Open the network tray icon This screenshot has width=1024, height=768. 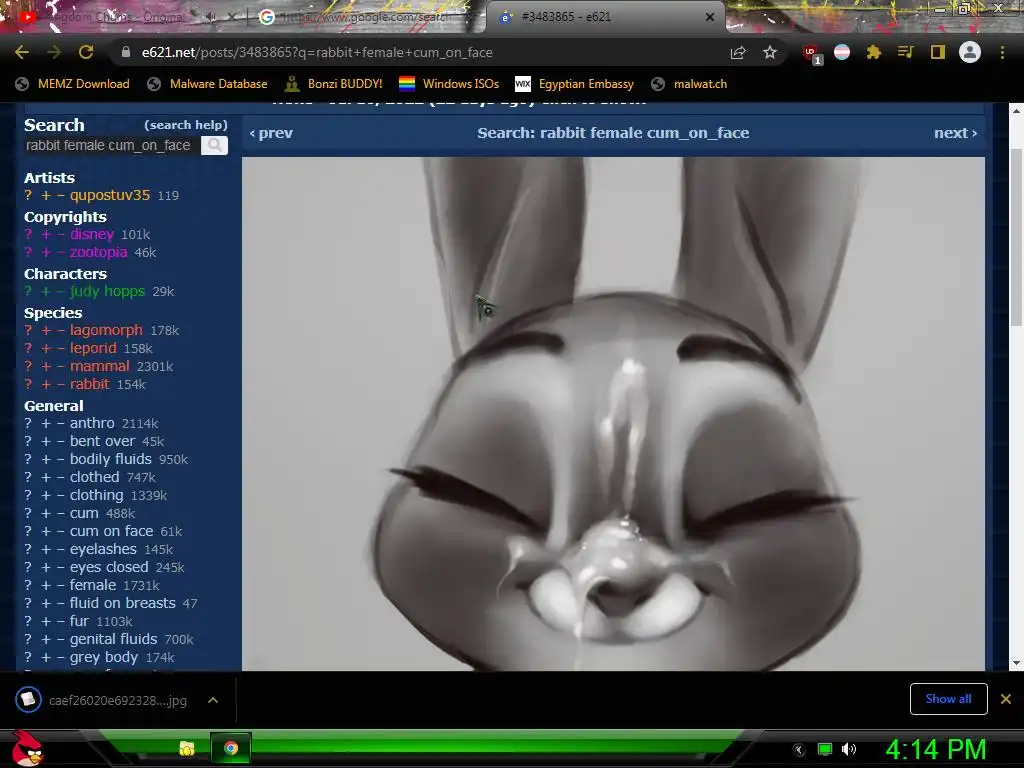825,749
